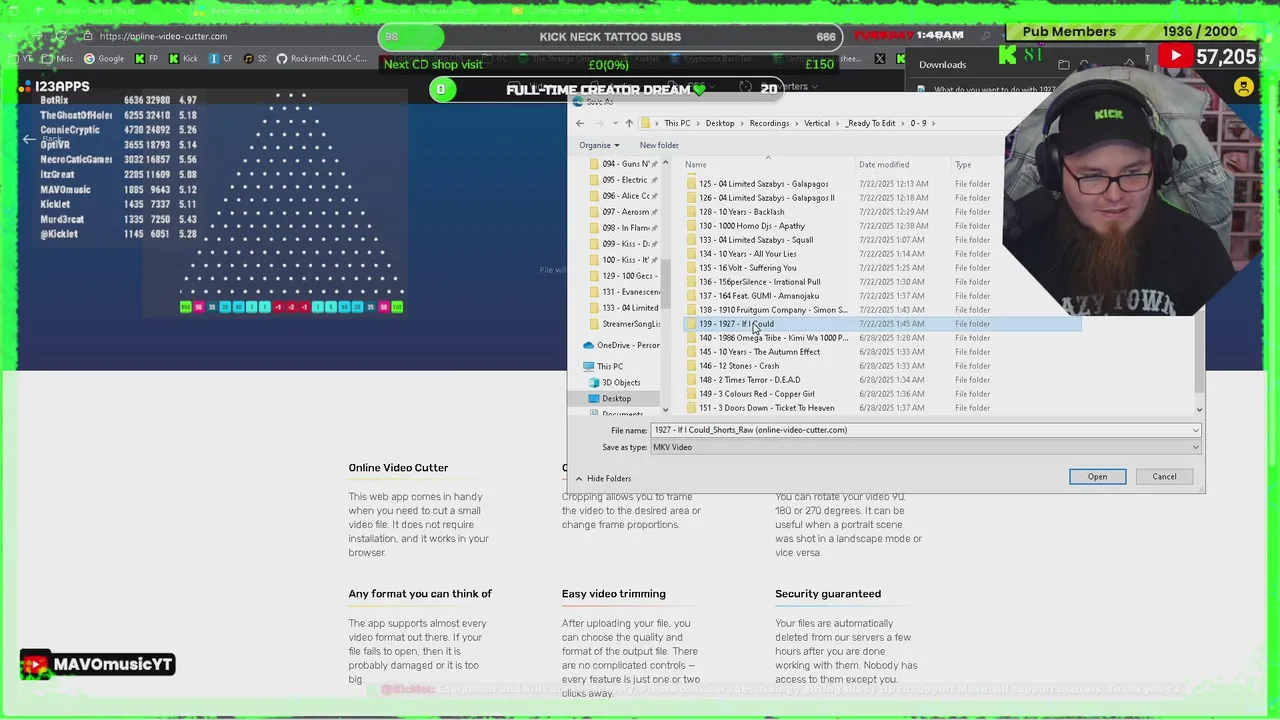Click file list scroll down arrow

1200,409
